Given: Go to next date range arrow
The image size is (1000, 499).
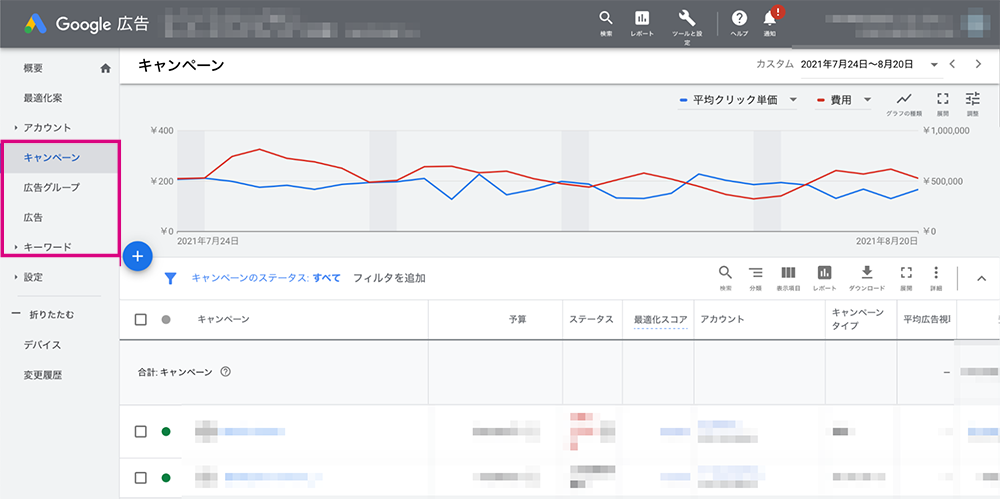Looking at the screenshot, I should (978, 64).
